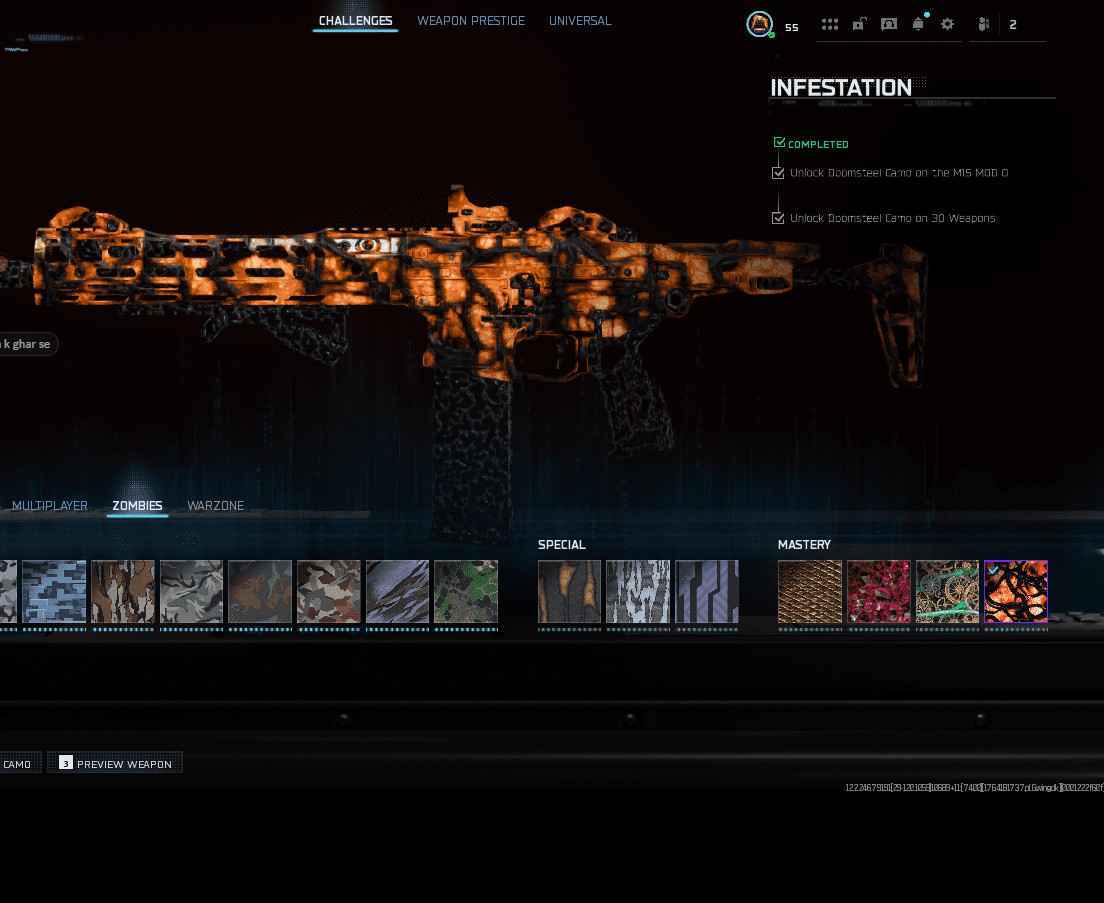Select the Multiplayer camo category
1104x903 pixels.
(x=50, y=505)
